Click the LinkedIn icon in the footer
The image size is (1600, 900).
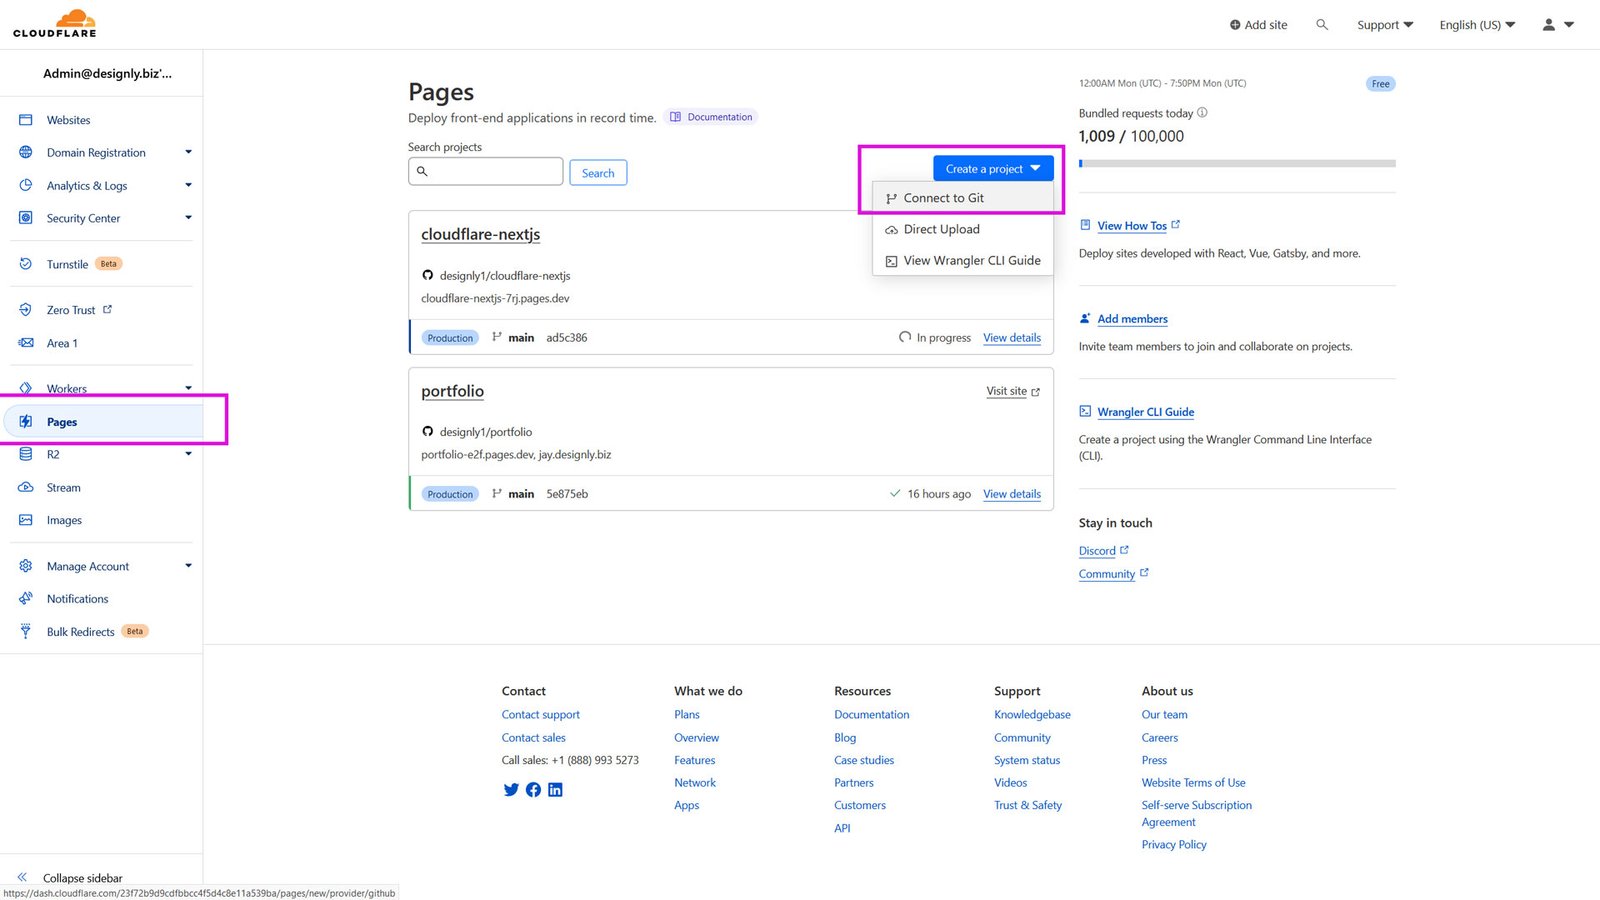[555, 789]
